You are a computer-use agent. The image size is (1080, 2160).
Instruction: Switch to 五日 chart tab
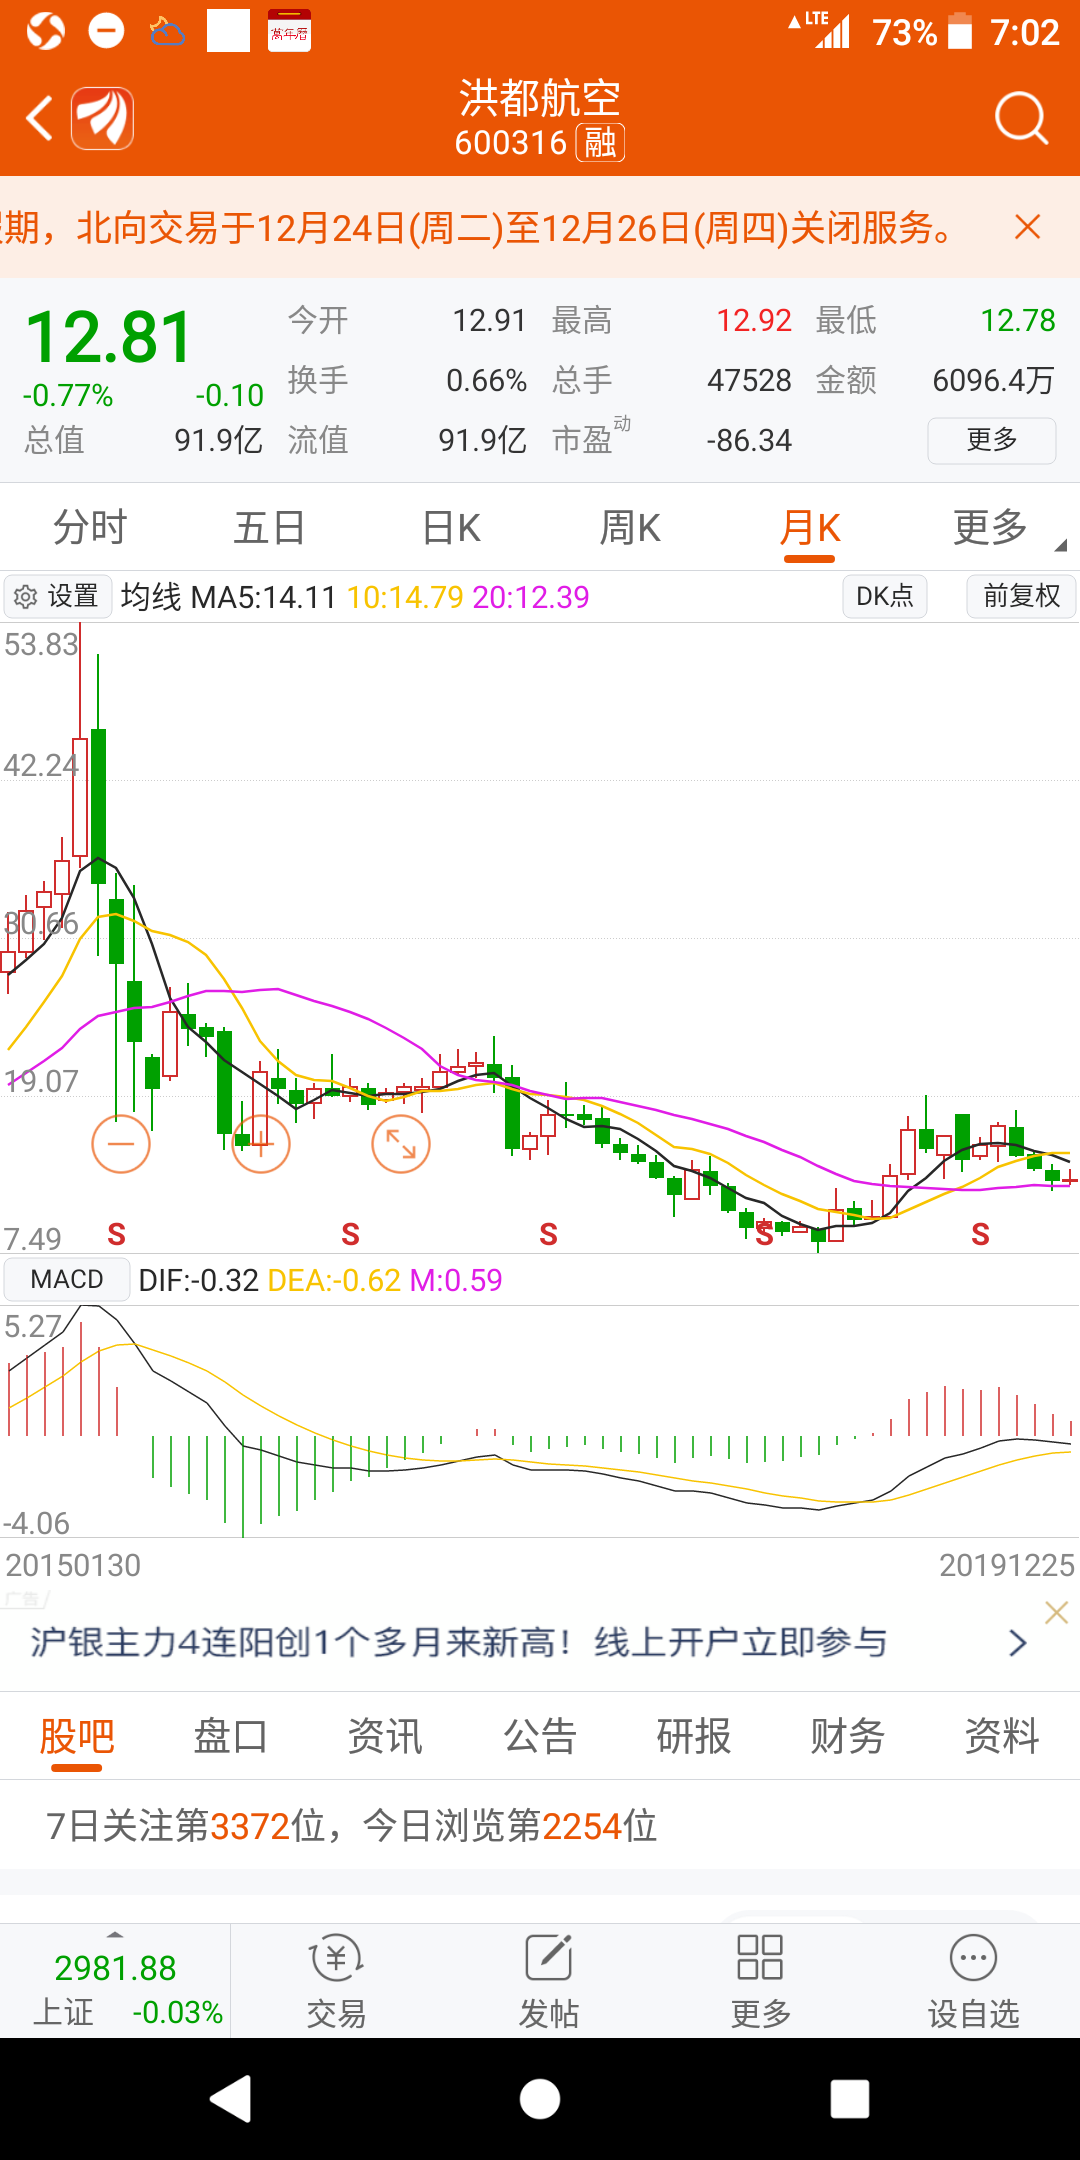pyautogui.click(x=269, y=527)
